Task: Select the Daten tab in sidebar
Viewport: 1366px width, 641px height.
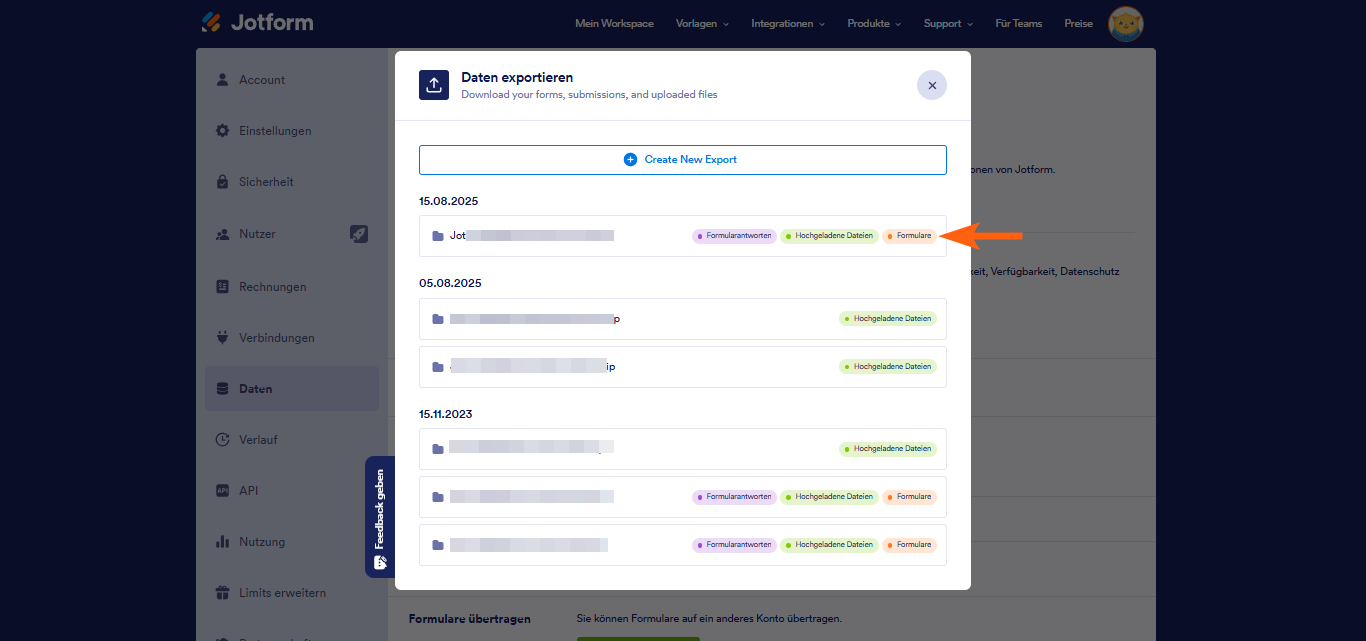Action: pos(291,389)
